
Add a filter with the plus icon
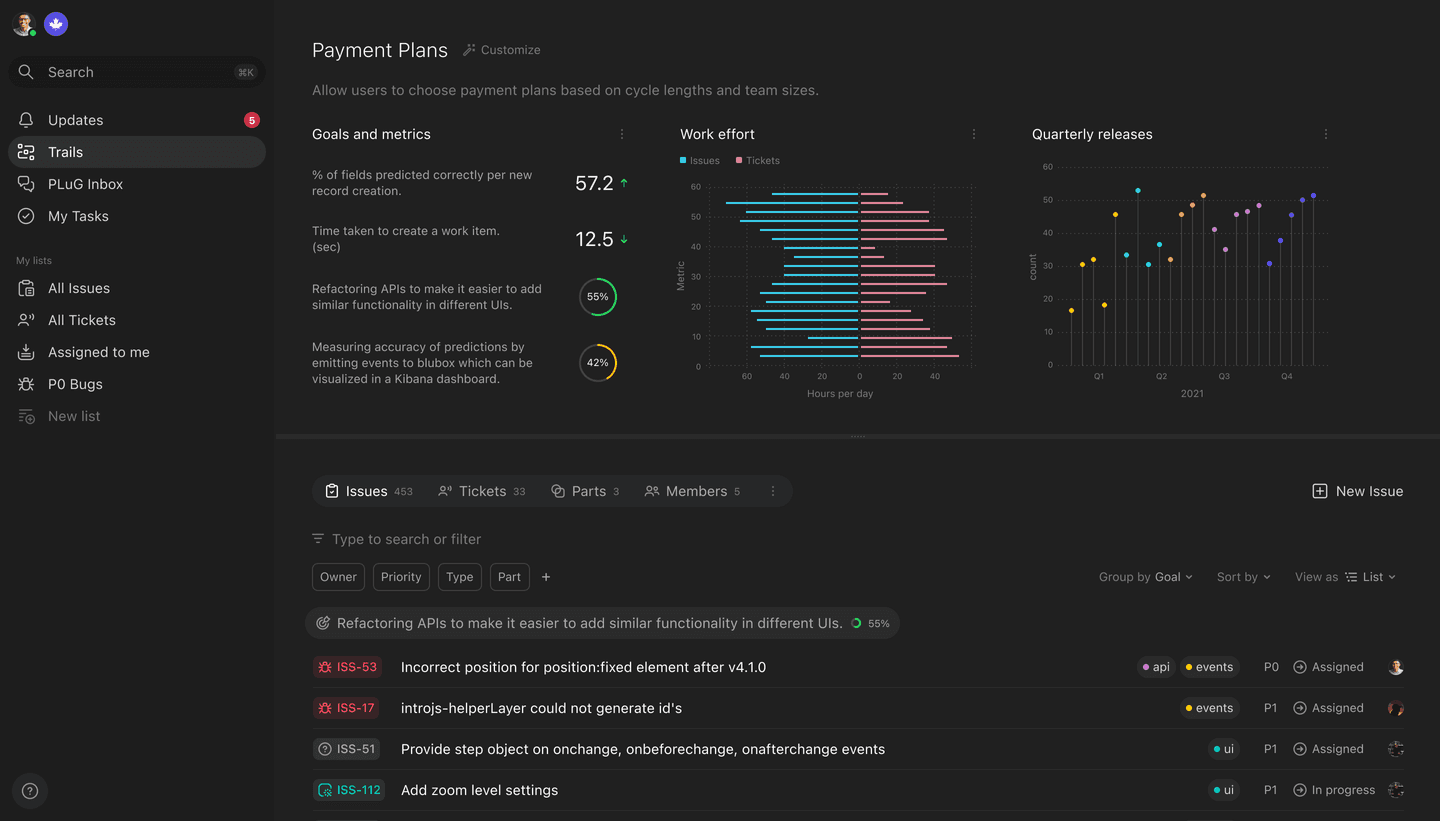546,577
